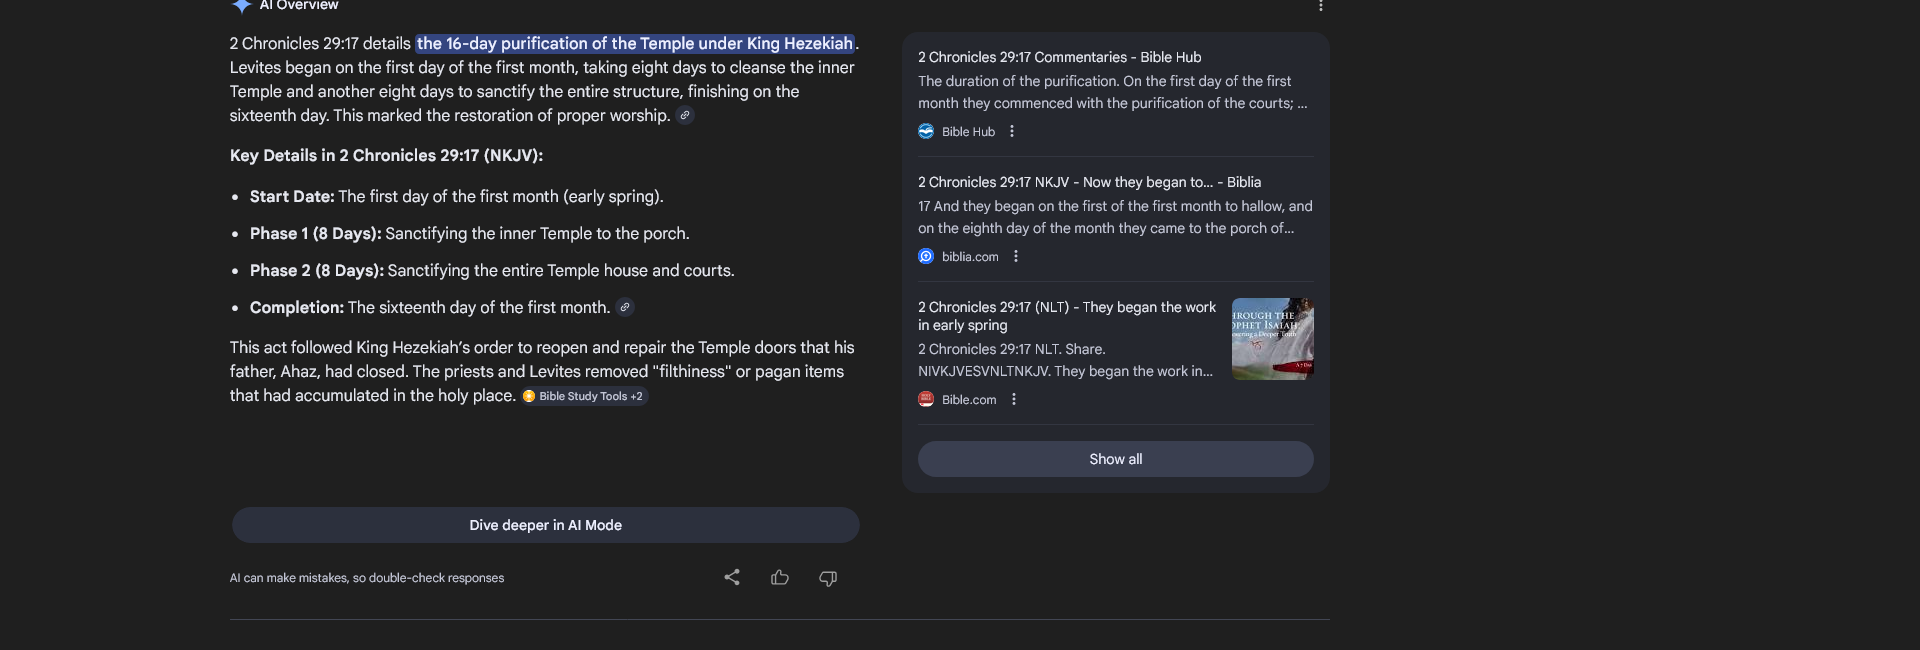Click the biblia.com site favicon
The height and width of the screenshot is (650, 1920).
tap(926, 256)
